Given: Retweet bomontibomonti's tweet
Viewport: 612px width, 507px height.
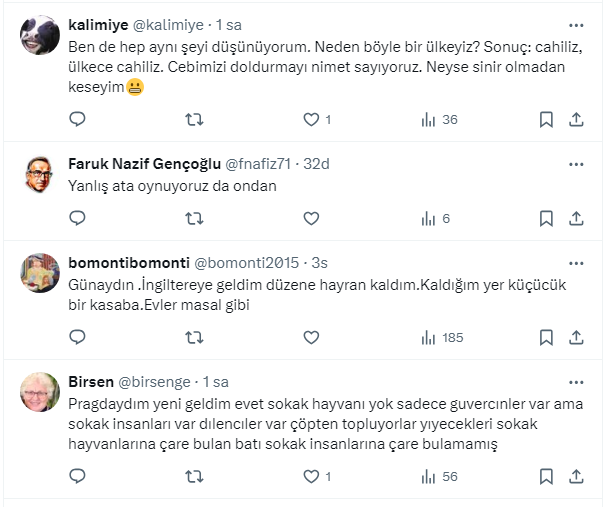Looking at the screenshot, I should pos(195,338).
